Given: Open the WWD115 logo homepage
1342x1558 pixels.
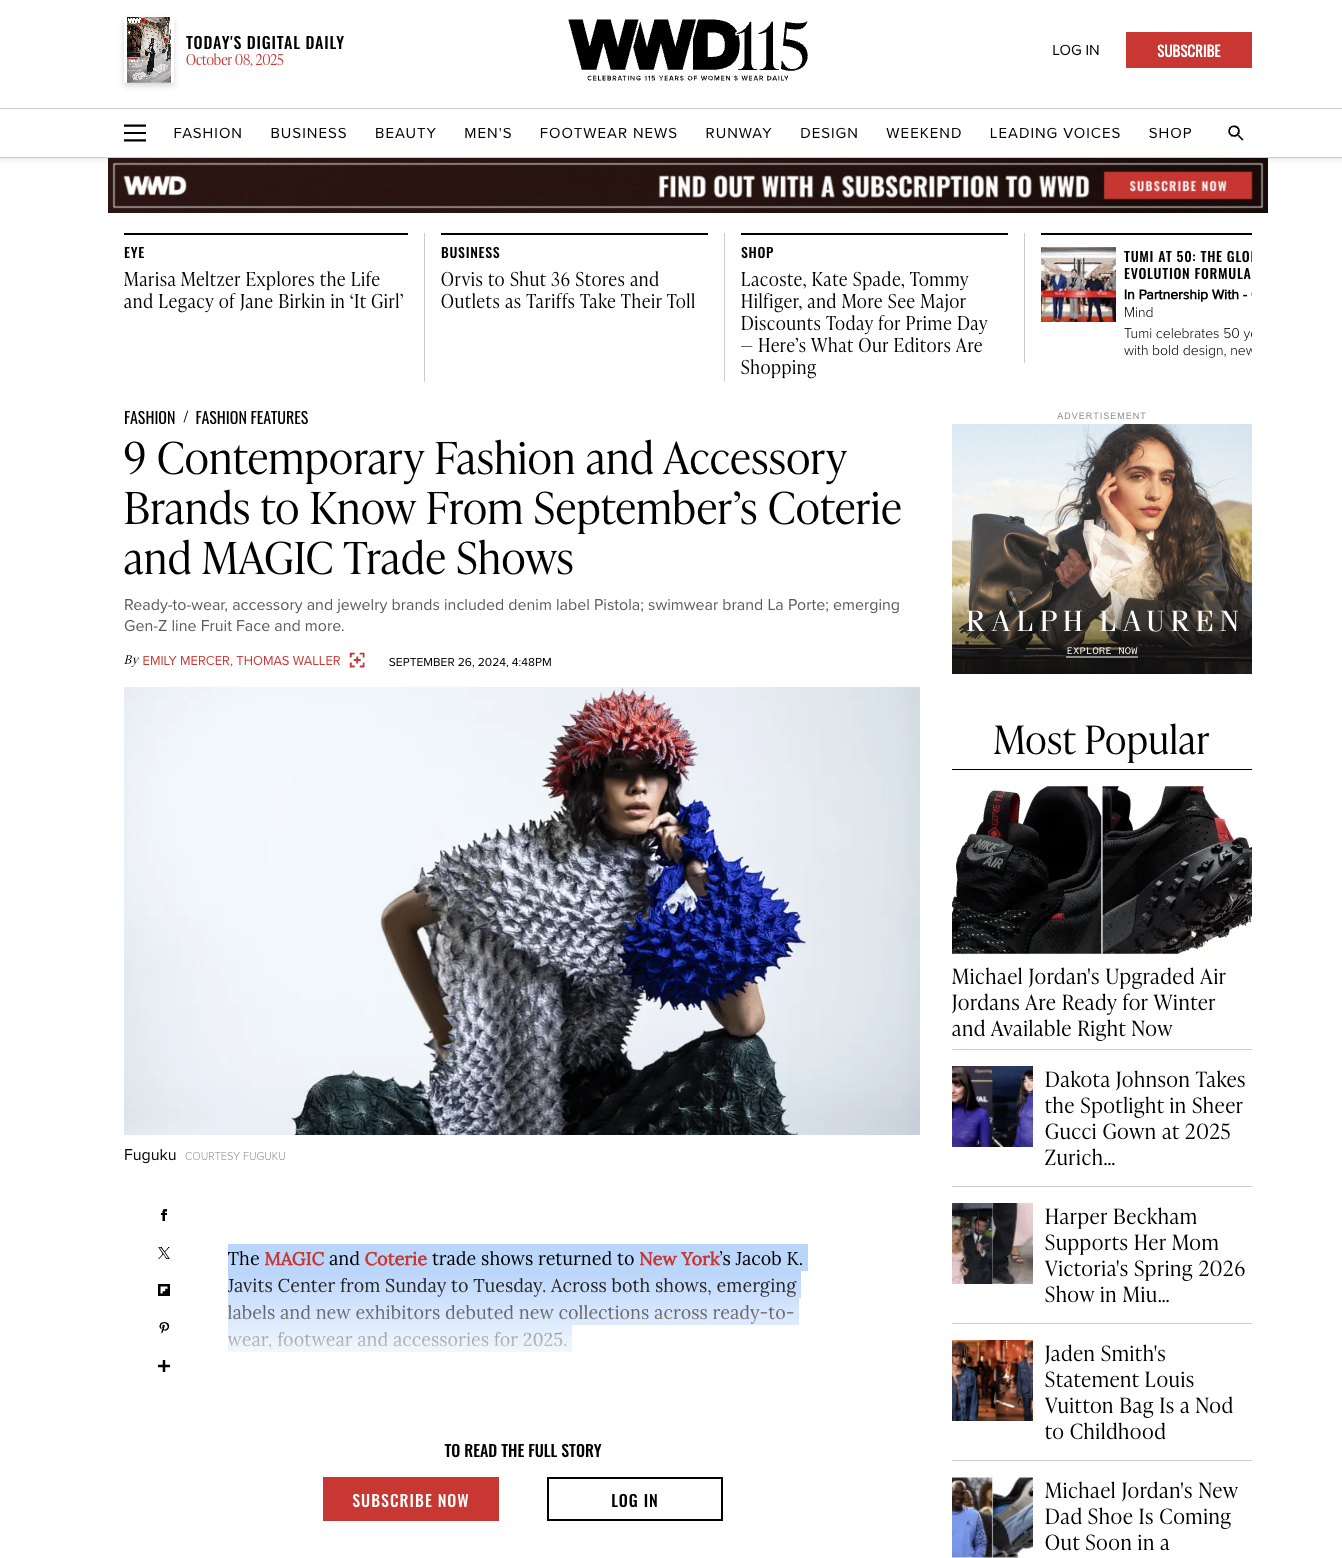Looking at the screenshot, I should click(x=688, y=50).
